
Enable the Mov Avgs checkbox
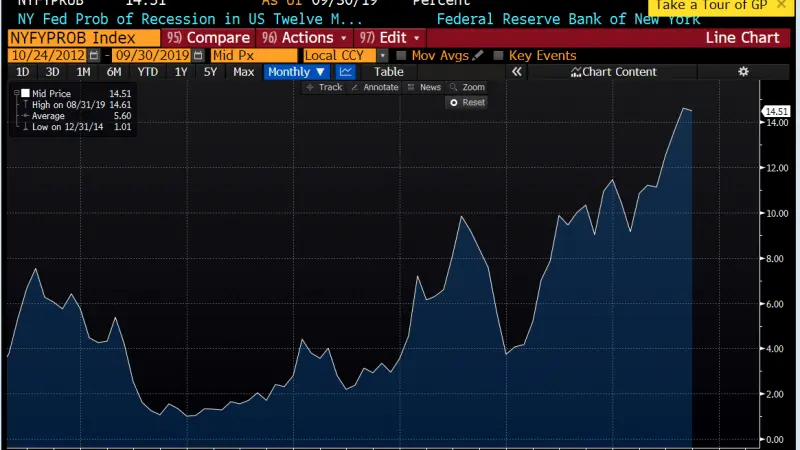(401, 56)
